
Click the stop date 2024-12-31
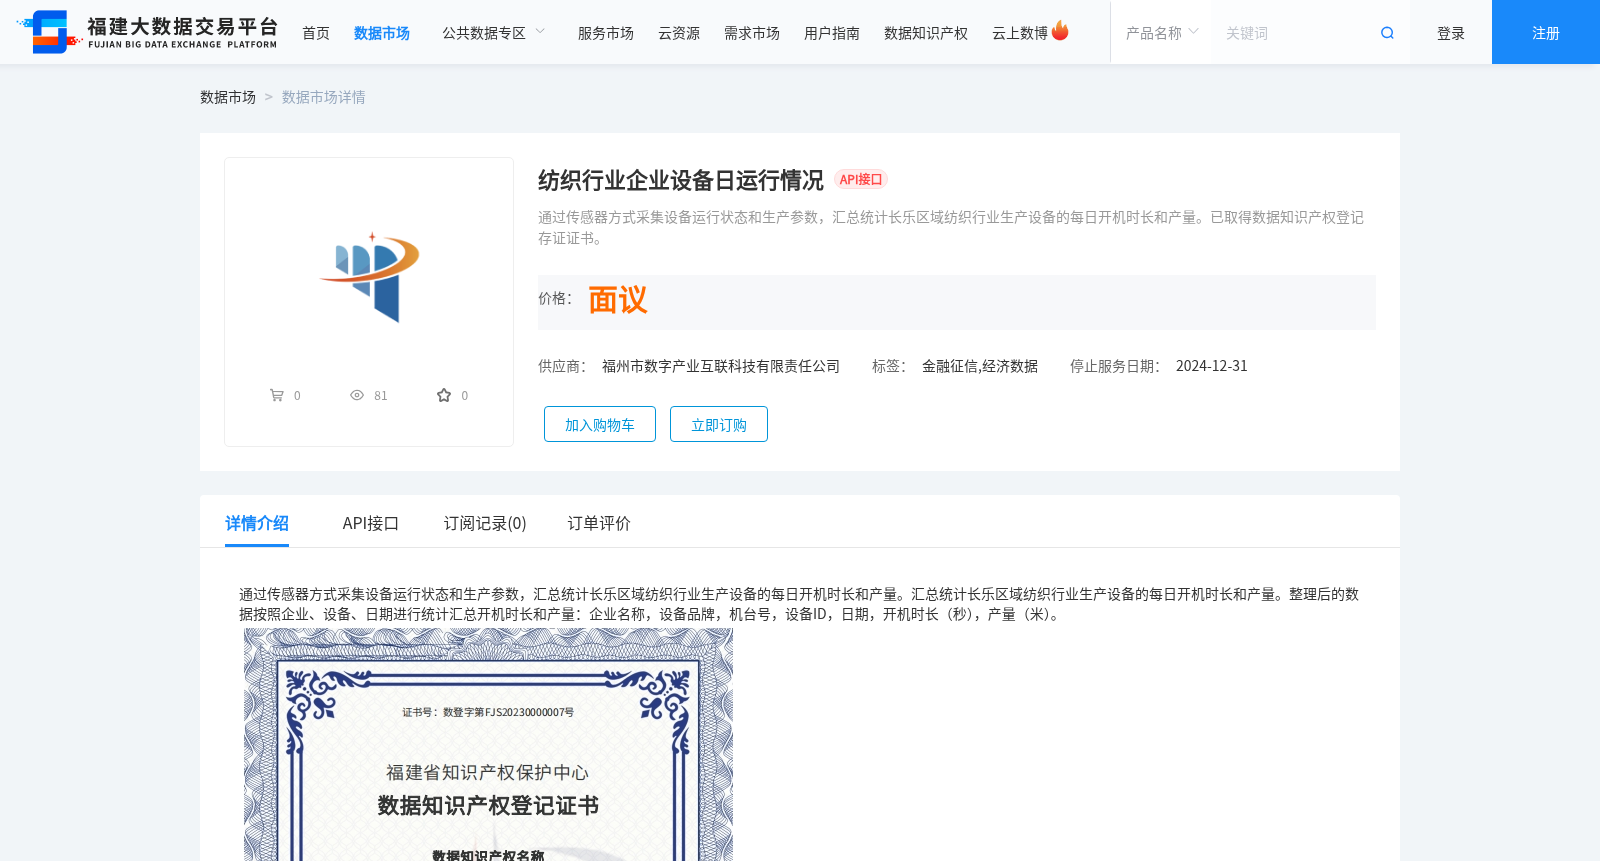pos(1212,366)
